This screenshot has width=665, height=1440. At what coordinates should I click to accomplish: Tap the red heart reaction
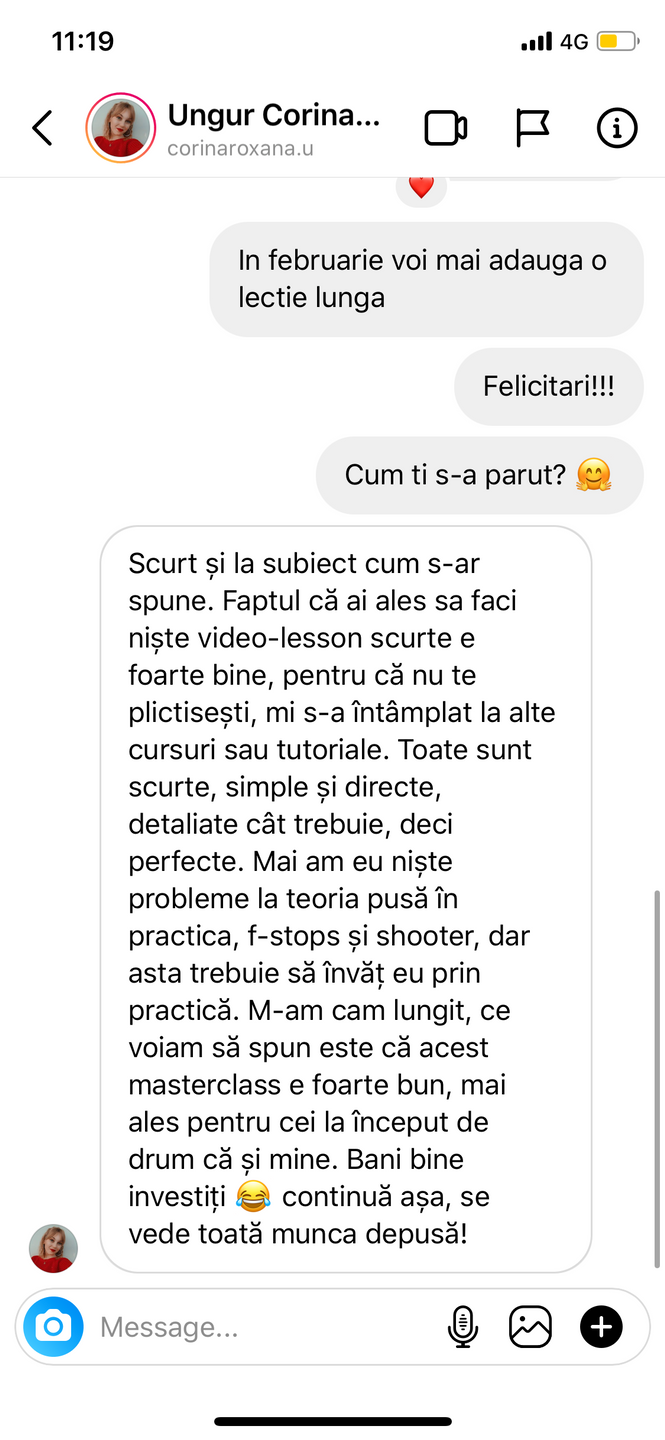(x=421, y=187)
